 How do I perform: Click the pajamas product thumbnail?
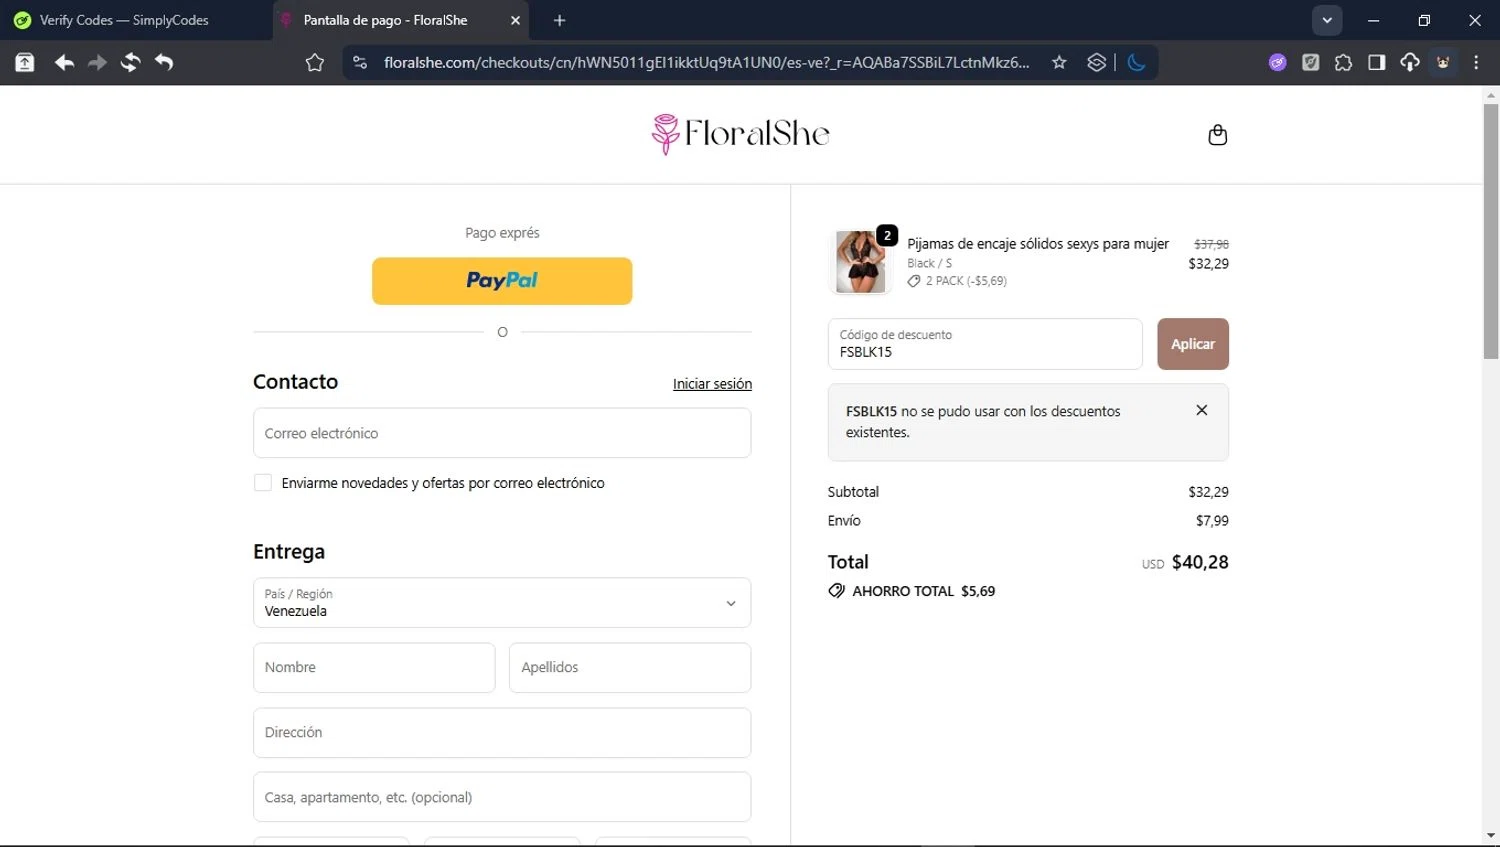[860, 262]
